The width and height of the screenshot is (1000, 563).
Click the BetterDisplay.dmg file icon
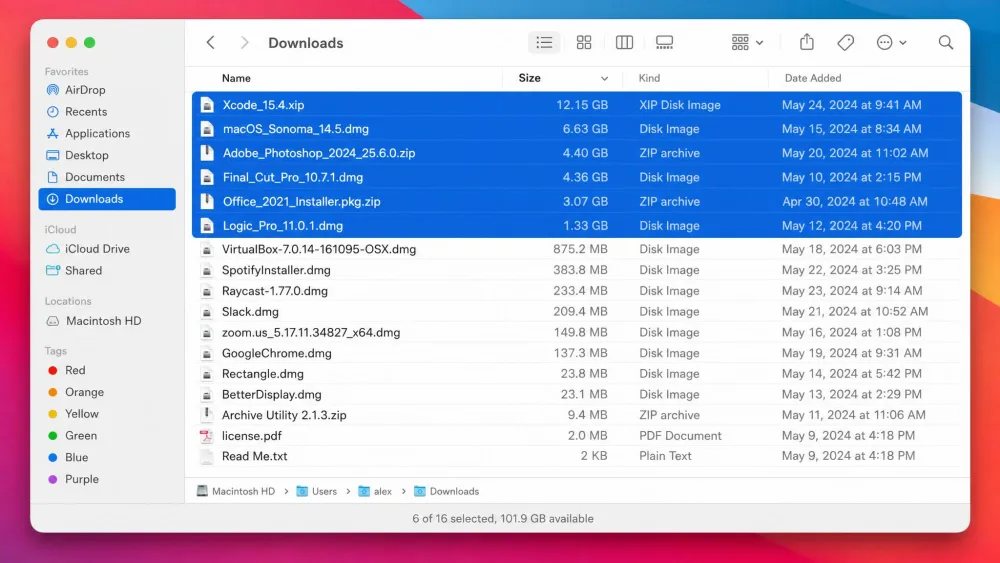click(207, 395)
